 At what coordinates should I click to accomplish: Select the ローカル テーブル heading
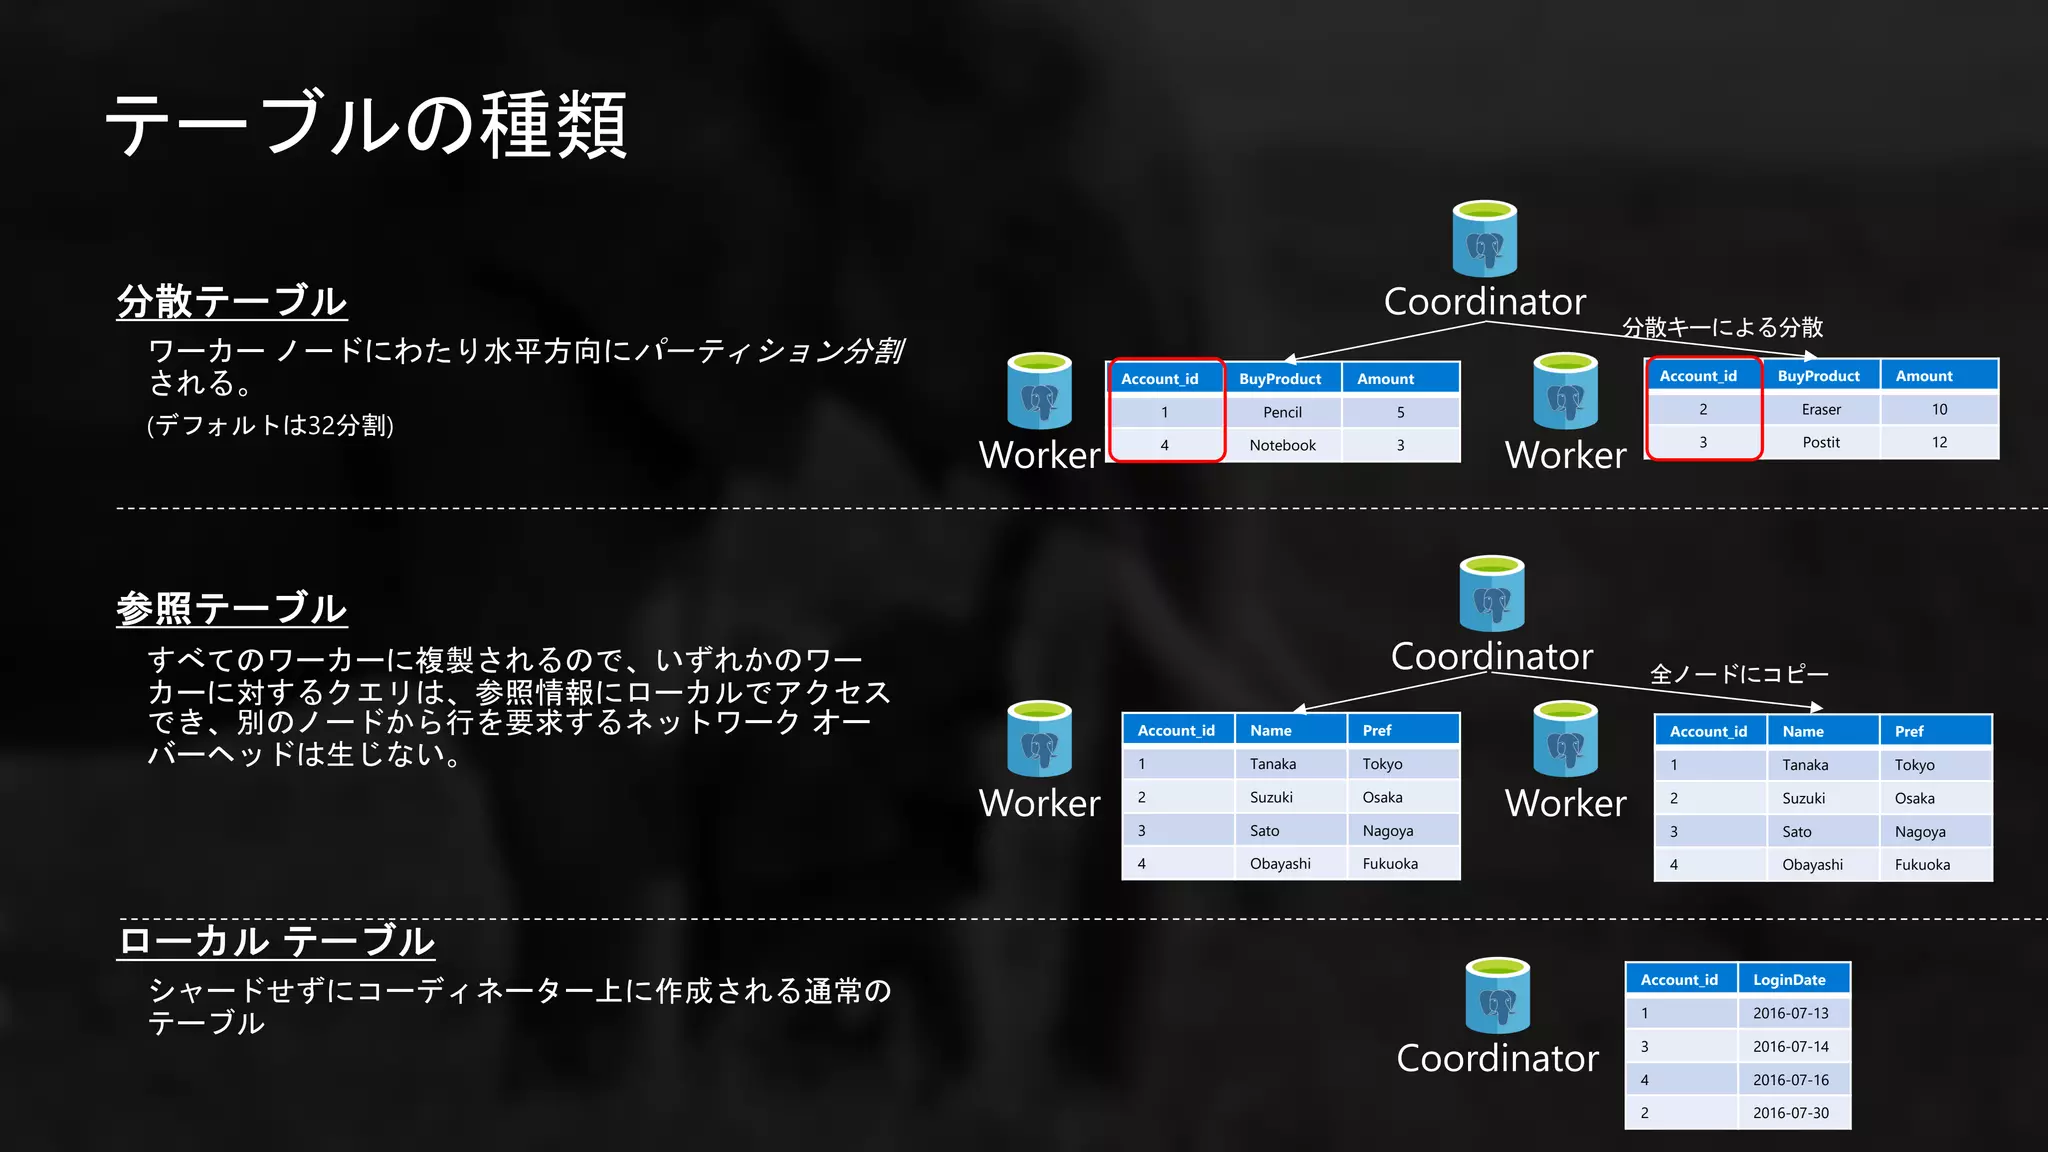[x=276, y=941]
